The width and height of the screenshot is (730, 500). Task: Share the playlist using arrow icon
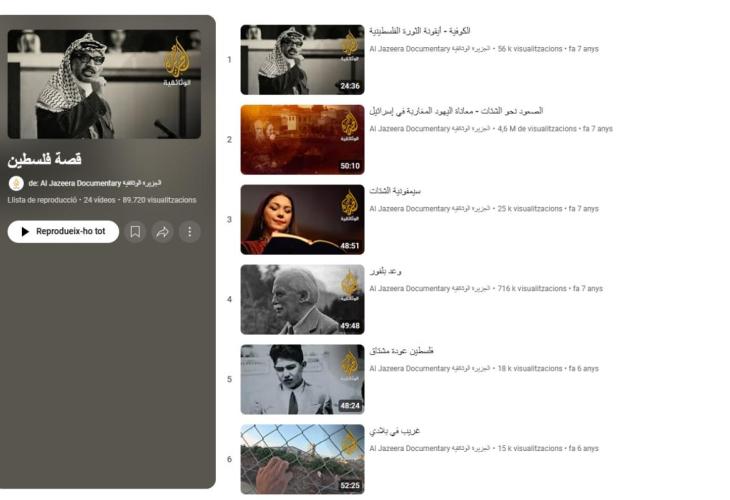click(x=162, y=231)
